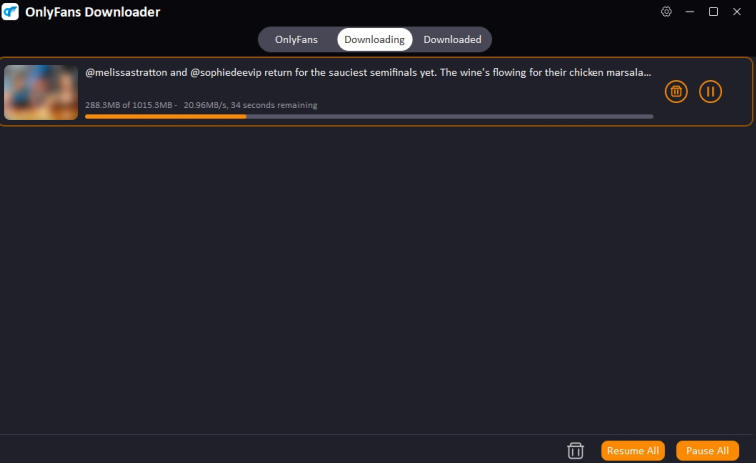Click the OnlyFans Downloader app logo
The image size is (756, 464).
pyautogui.click(x=10, y=12)
